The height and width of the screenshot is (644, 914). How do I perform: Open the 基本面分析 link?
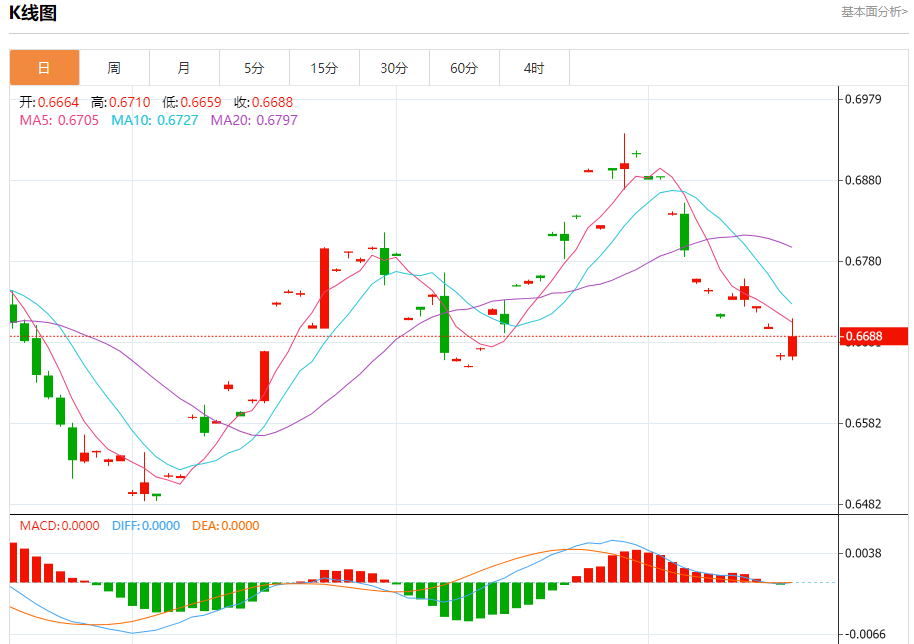click(x=874, y=12)
